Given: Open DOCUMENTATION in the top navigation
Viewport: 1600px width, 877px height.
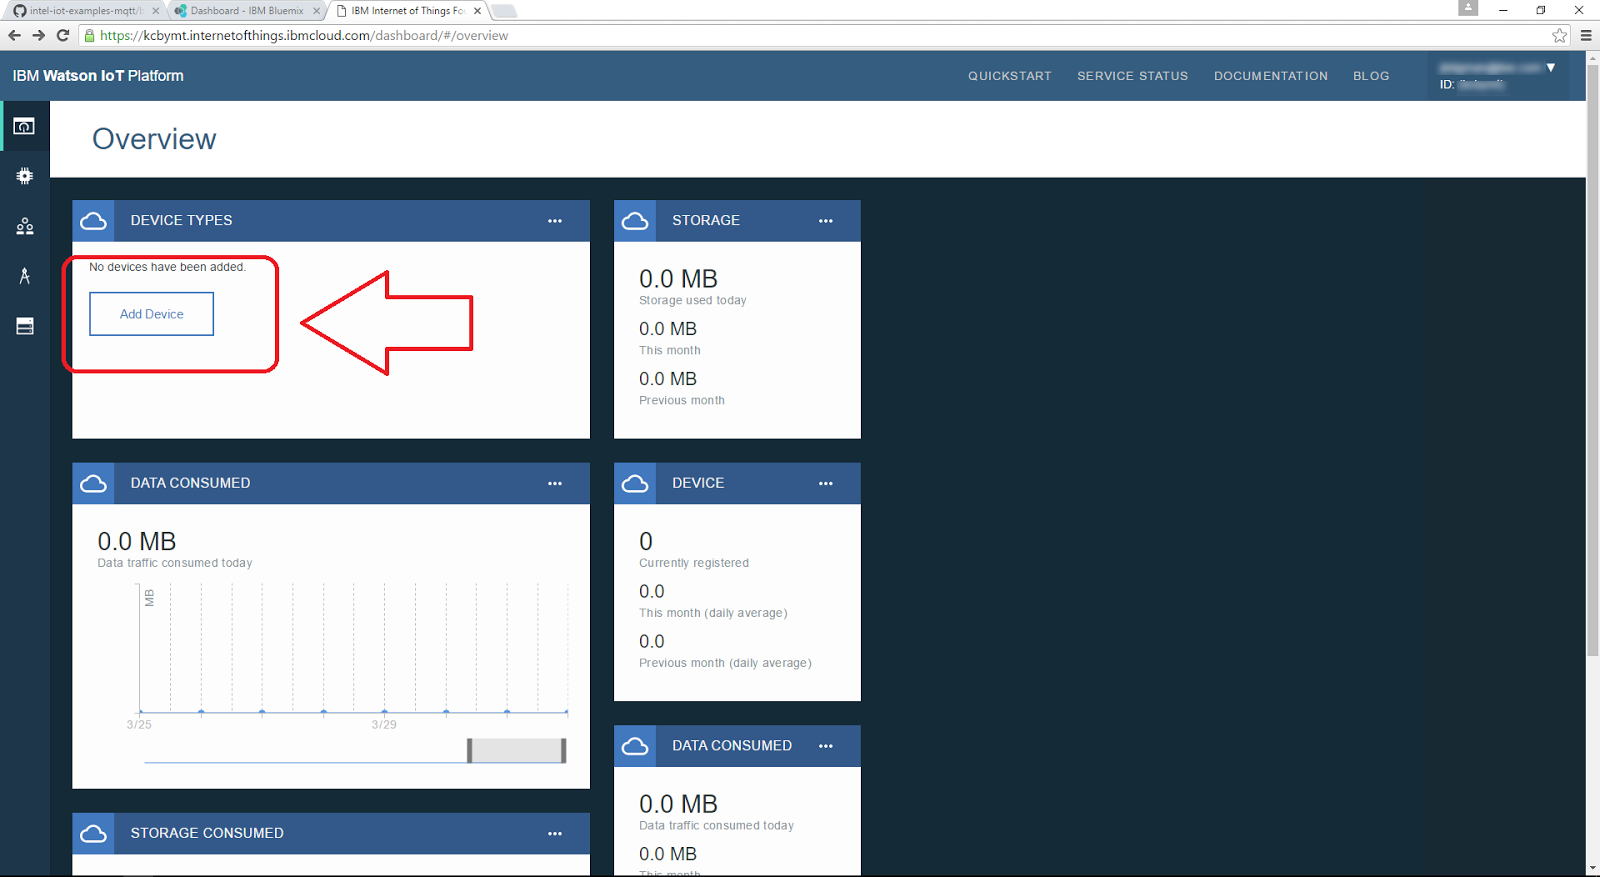Looking at the screenshot, I should (1271, 76).
